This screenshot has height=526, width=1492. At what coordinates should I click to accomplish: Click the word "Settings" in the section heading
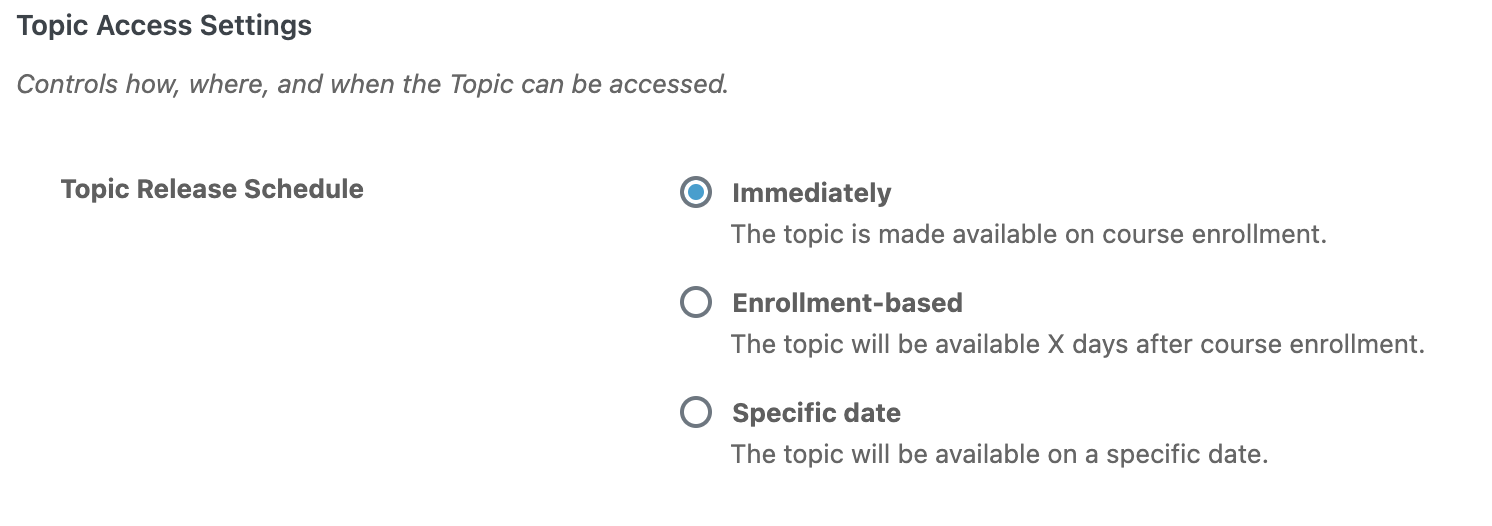tap(260, 26)
